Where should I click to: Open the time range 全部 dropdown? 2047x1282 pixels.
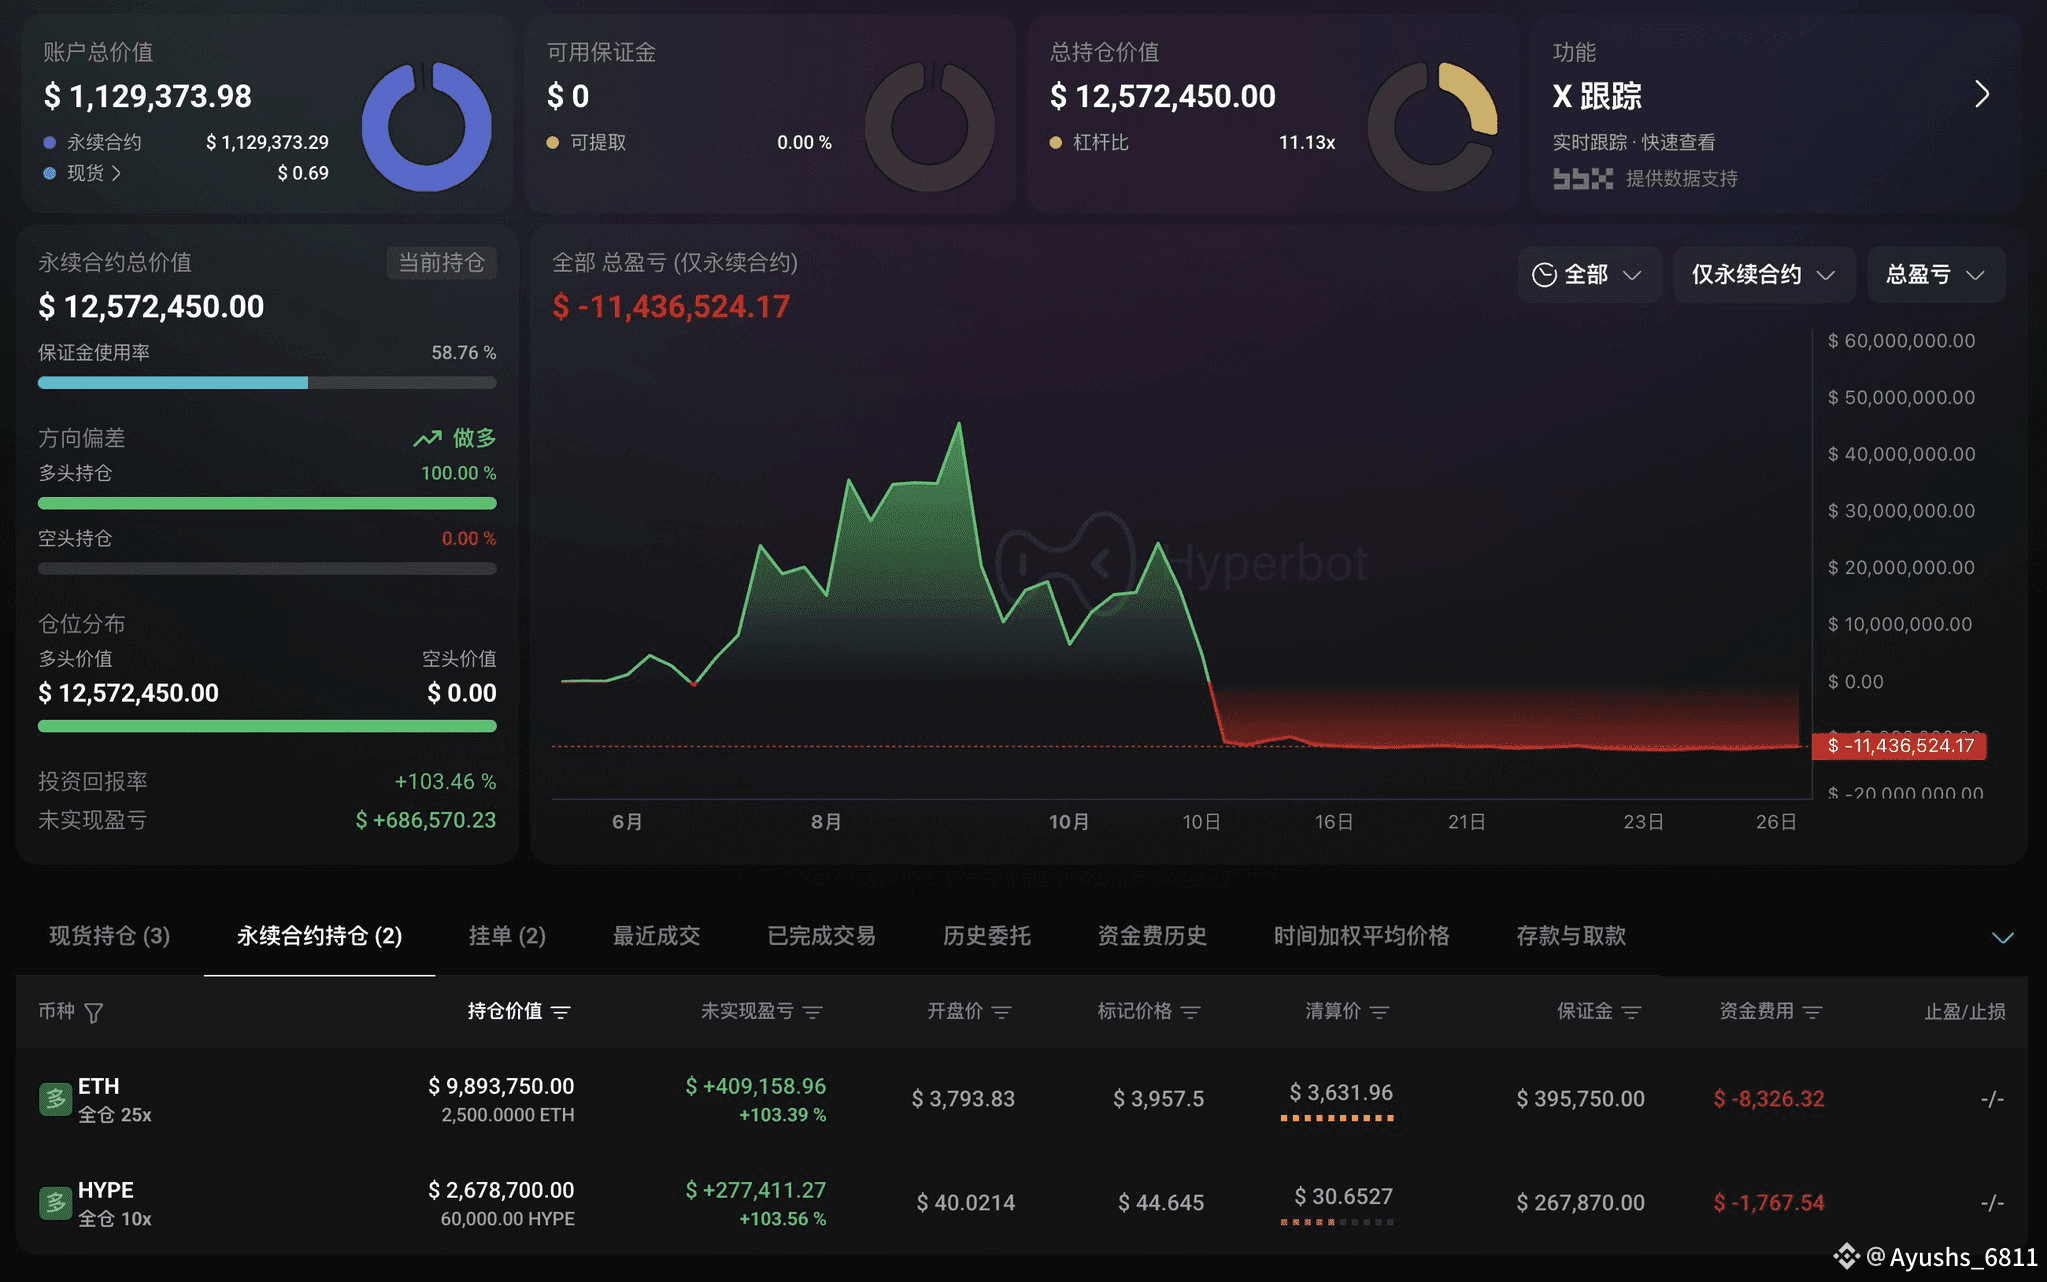[x=1588, y=275]
